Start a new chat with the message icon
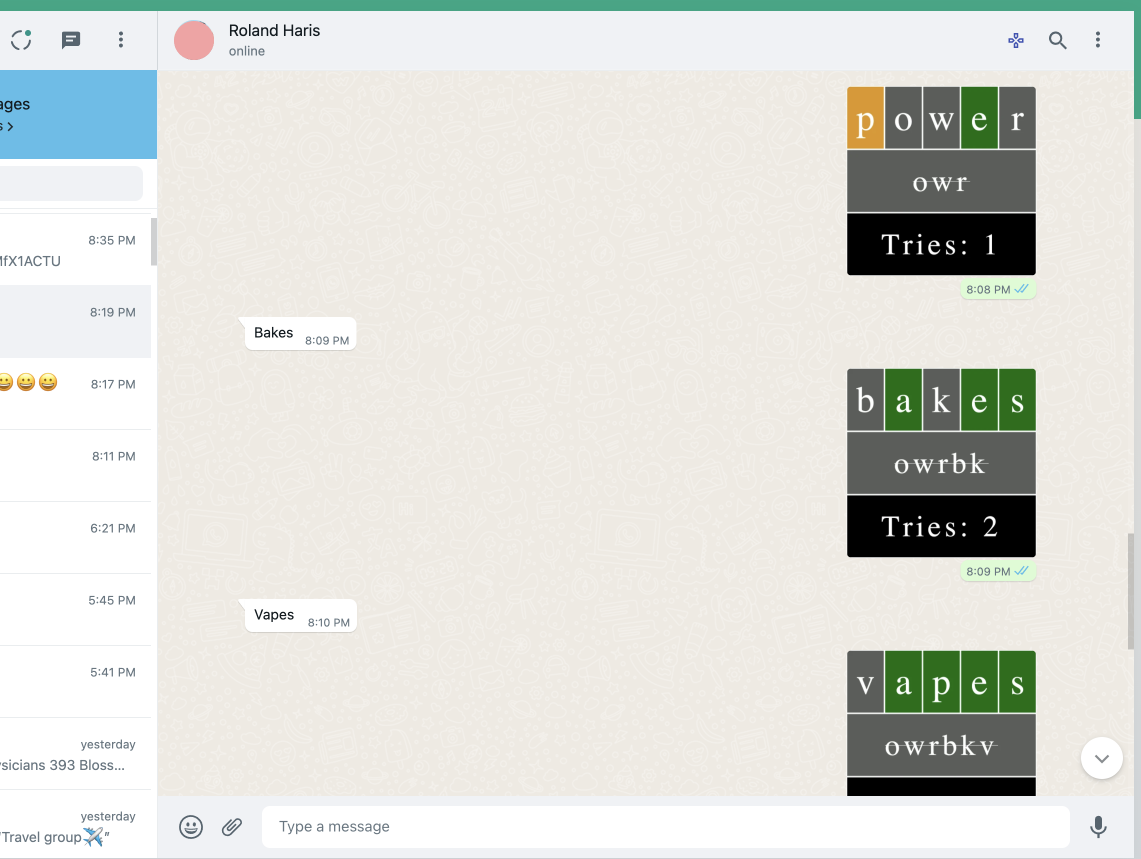 coord(69,40)
